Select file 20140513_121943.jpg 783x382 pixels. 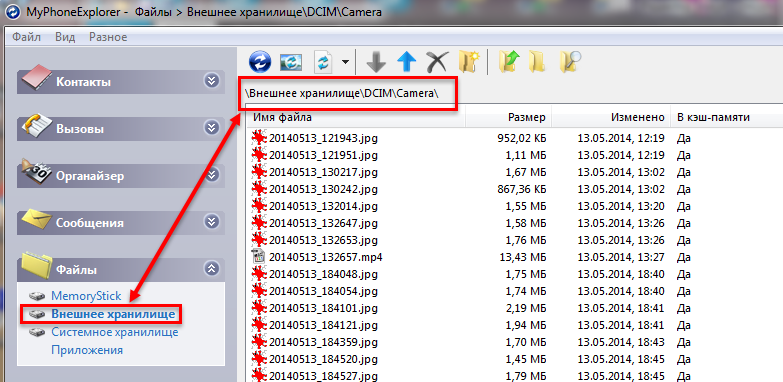point(323,138)
